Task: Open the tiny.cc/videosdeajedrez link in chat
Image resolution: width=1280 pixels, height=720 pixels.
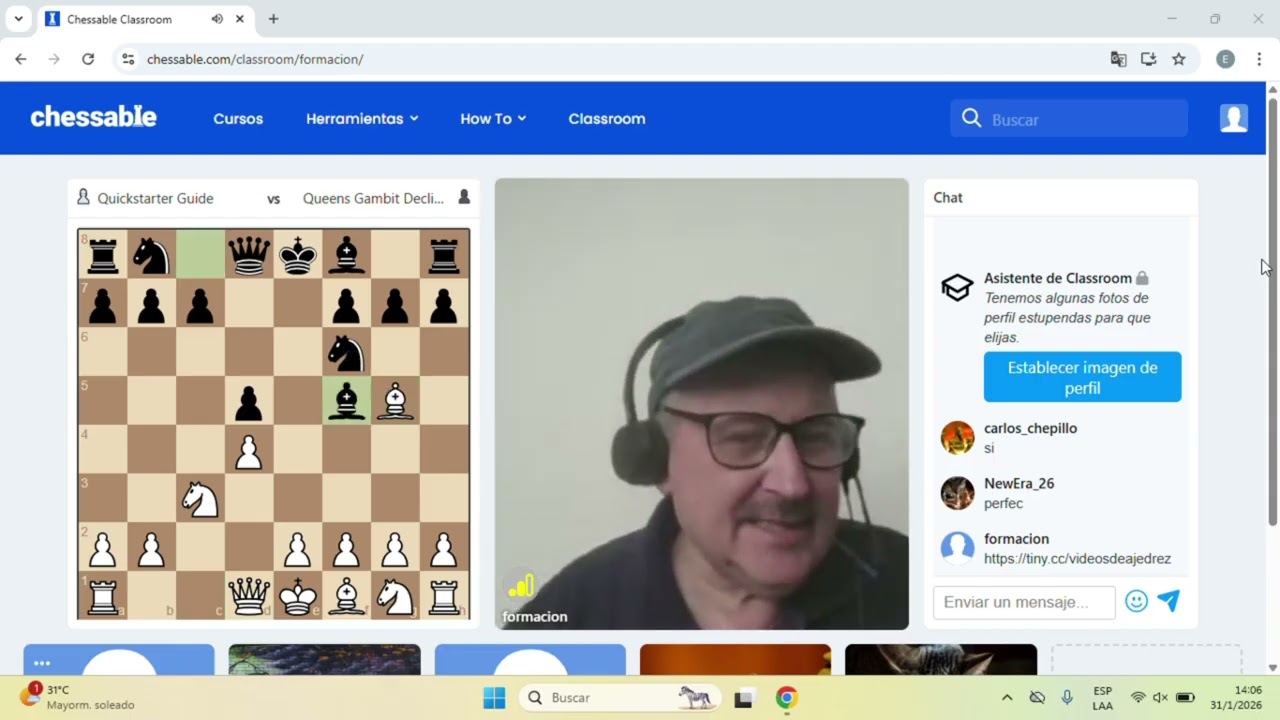Action: (1077, 558)
